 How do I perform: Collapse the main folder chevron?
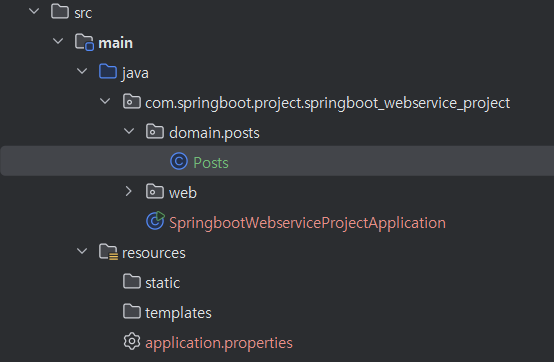(58, 41)
